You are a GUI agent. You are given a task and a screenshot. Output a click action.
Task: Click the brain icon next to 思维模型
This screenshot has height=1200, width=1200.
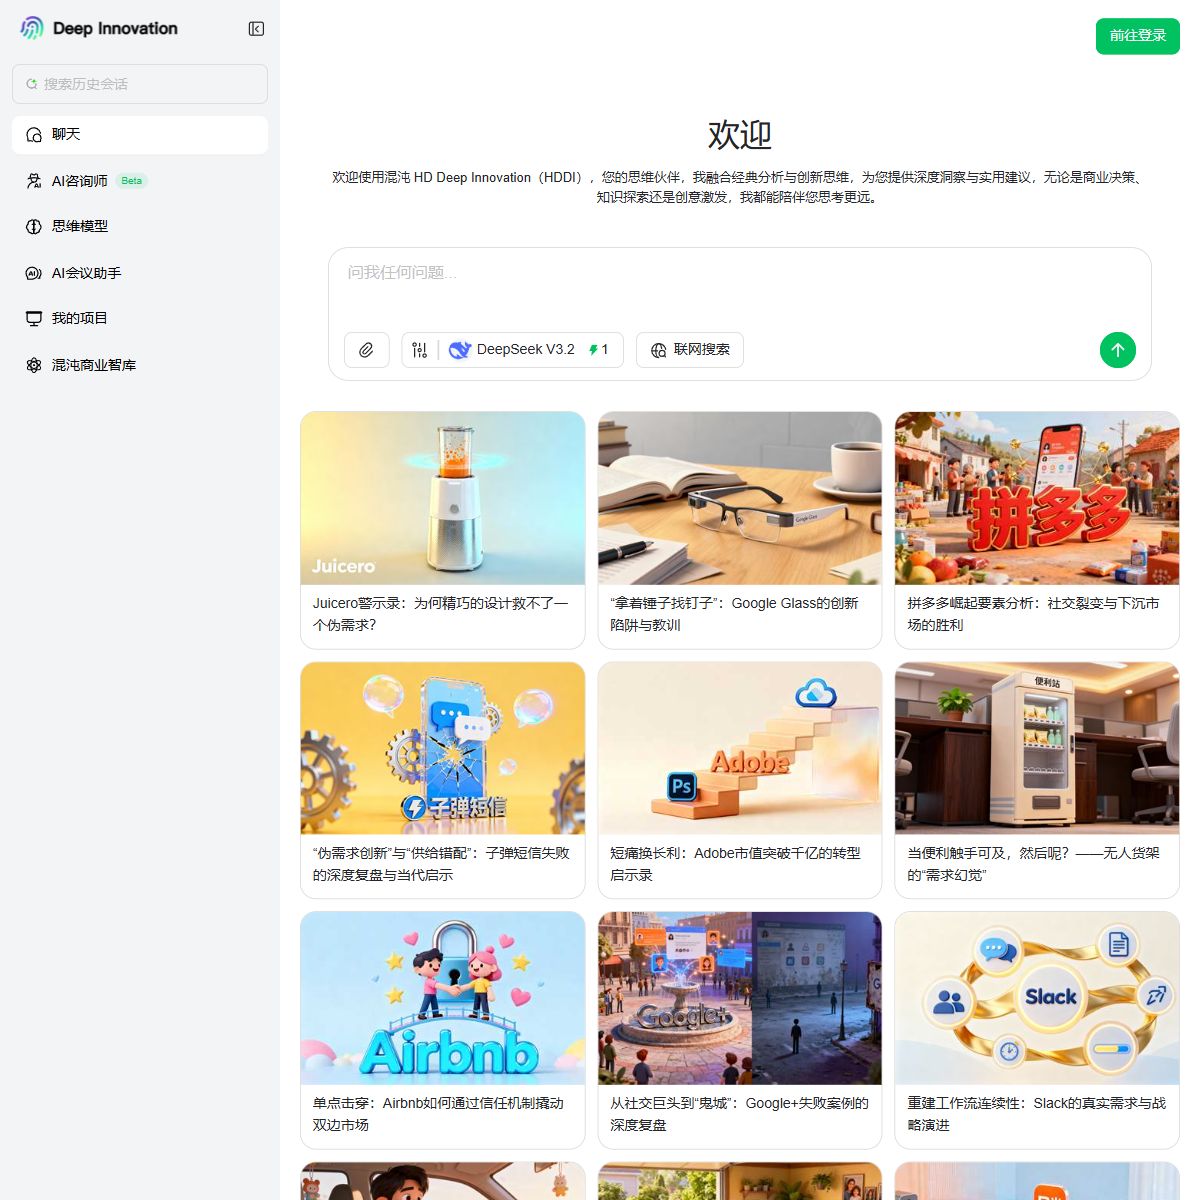pyautogui.click(x=34, y=227)
